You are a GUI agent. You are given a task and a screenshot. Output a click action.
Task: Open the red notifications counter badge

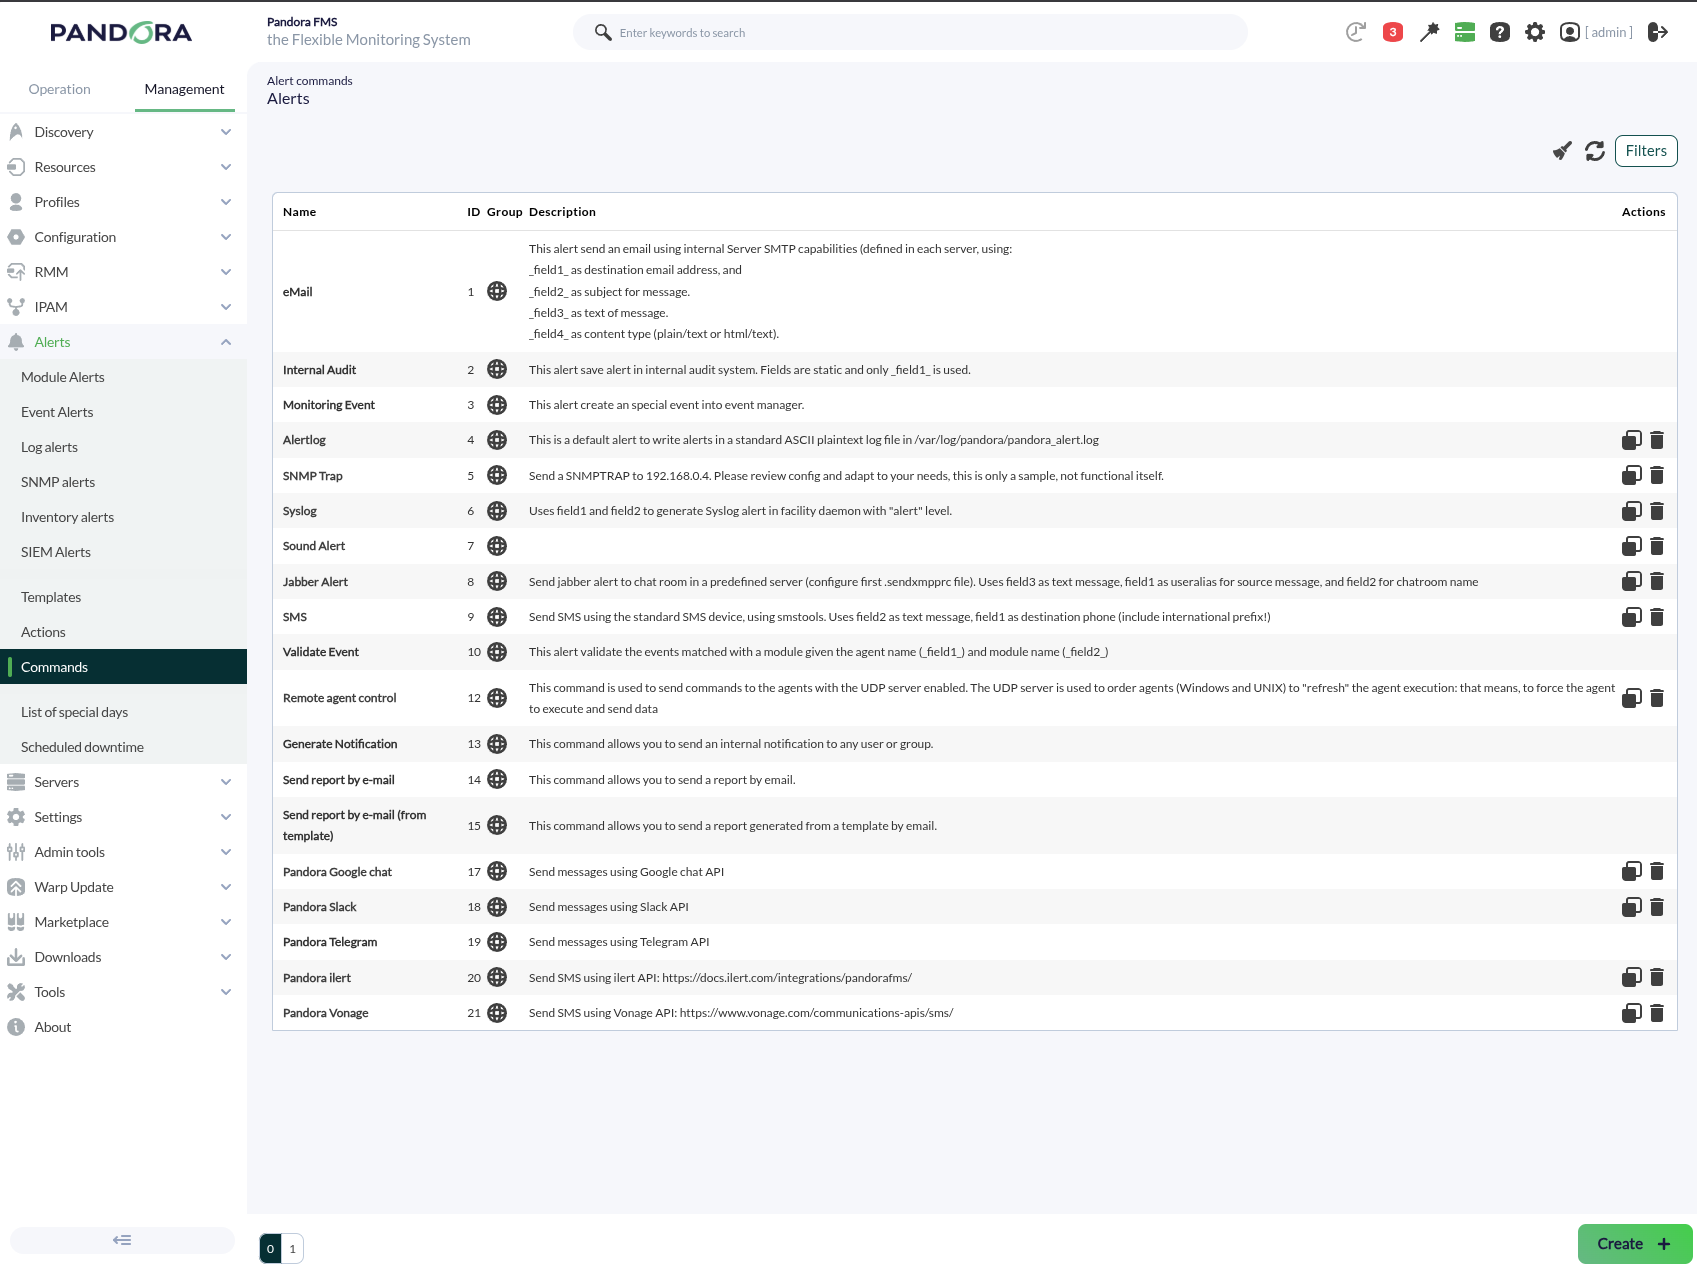tap(1393, 32)
